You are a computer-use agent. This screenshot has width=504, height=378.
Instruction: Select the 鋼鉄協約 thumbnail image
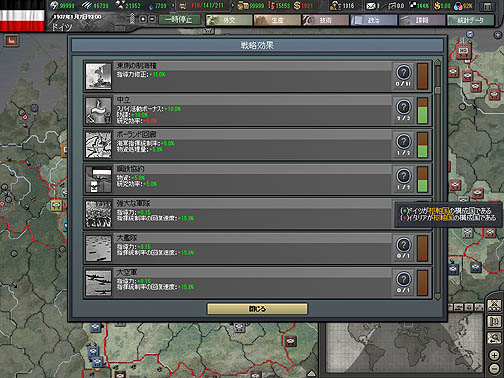click(98, 179)
